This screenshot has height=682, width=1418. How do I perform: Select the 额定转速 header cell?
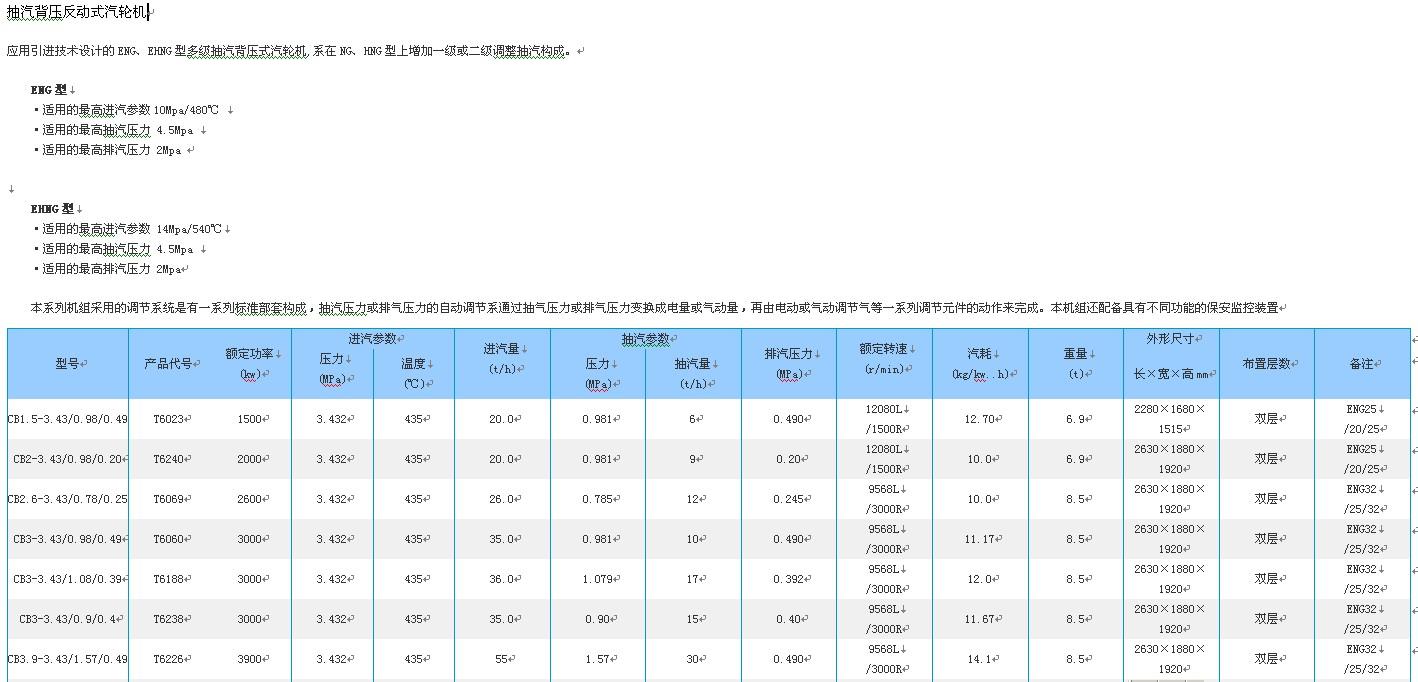884,358
